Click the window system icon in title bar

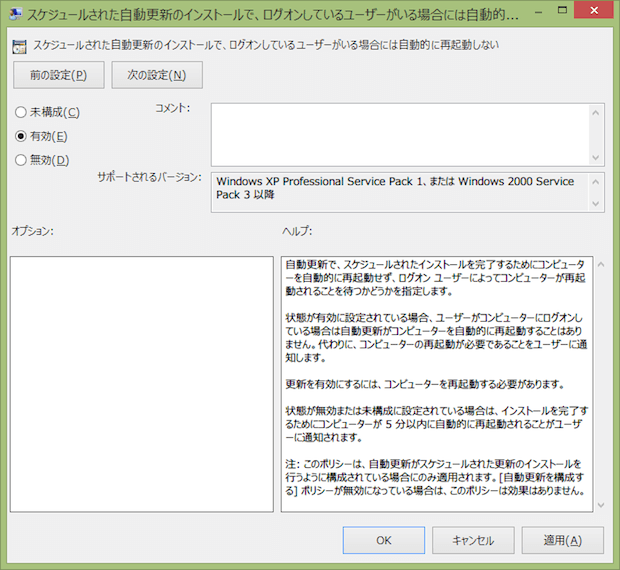tap(15, 14)
